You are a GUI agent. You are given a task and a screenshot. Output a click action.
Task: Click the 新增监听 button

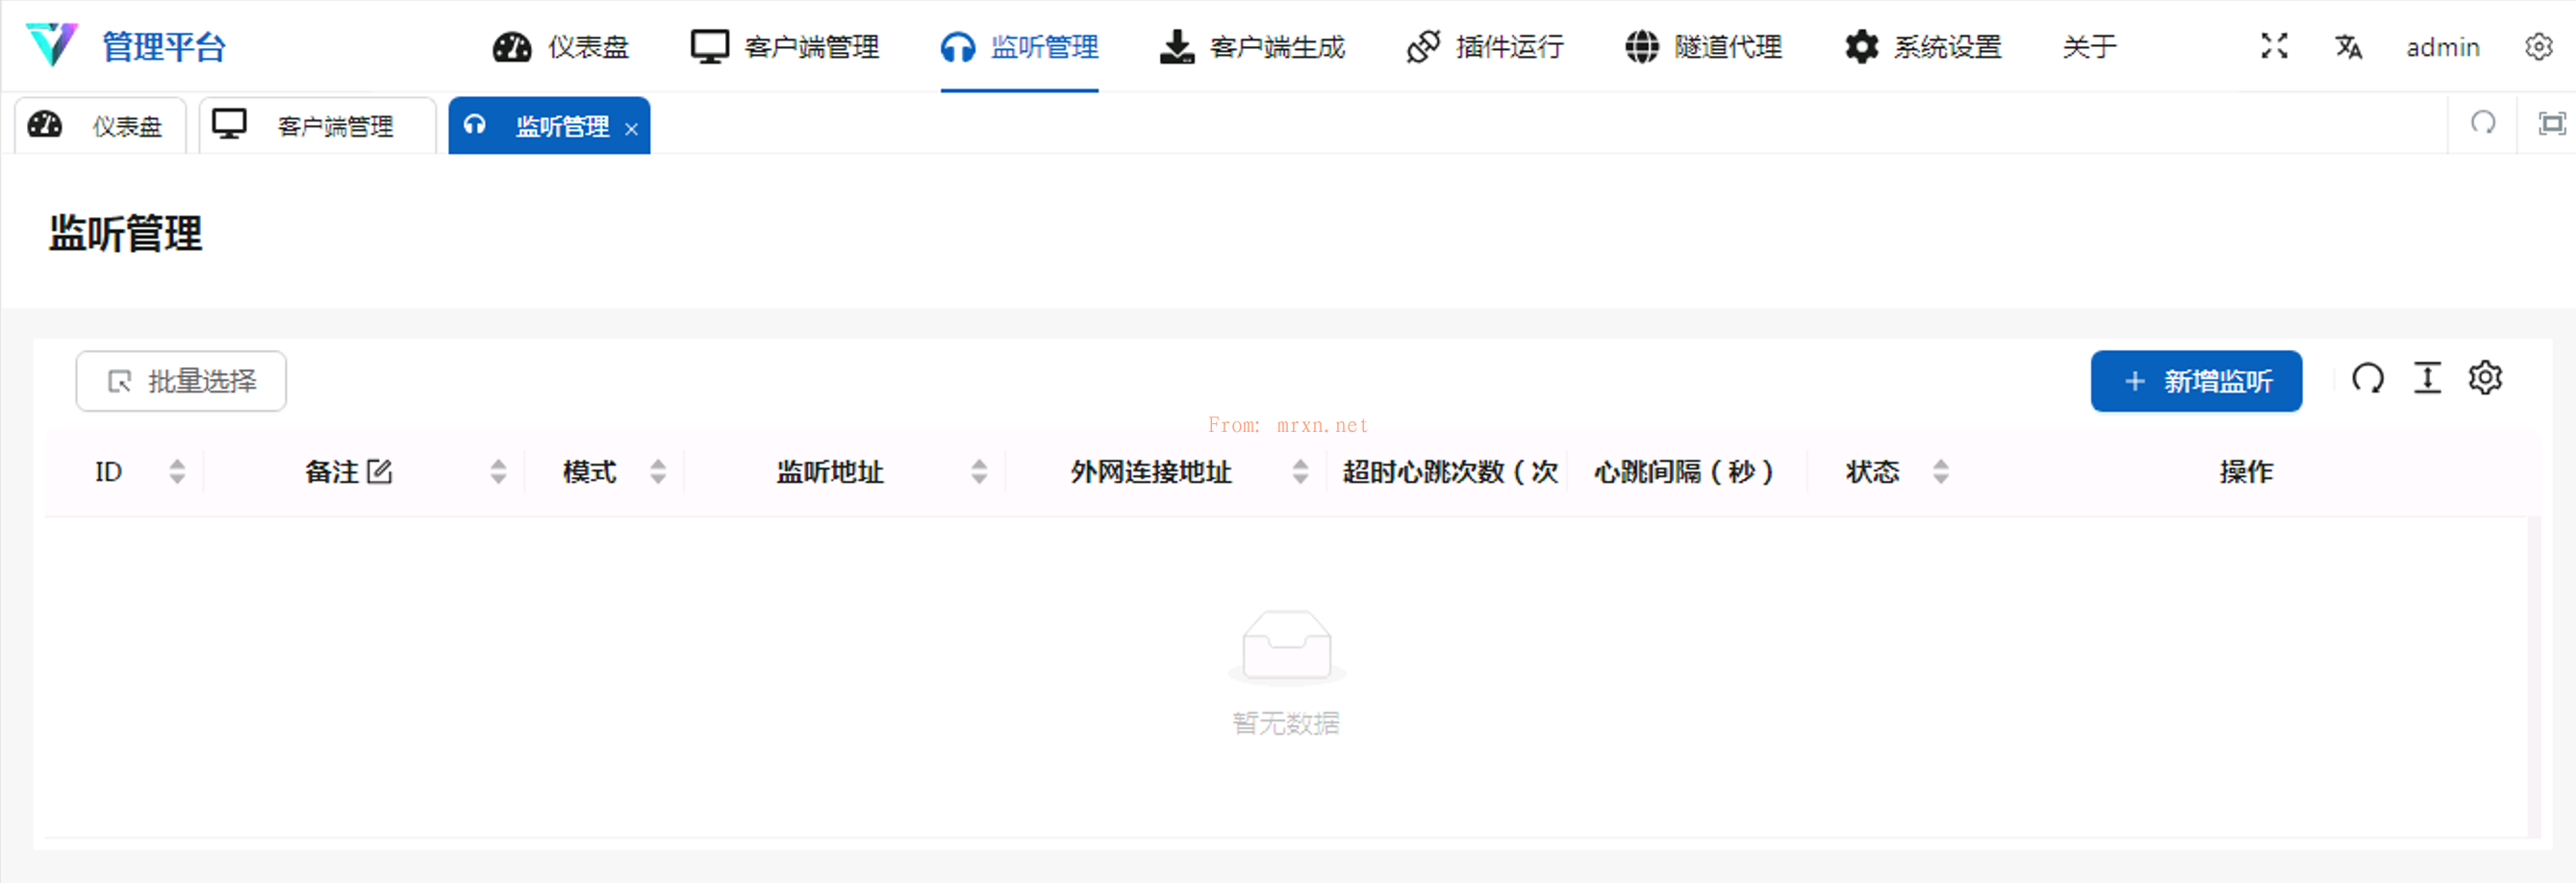(x=2196, y=381)
